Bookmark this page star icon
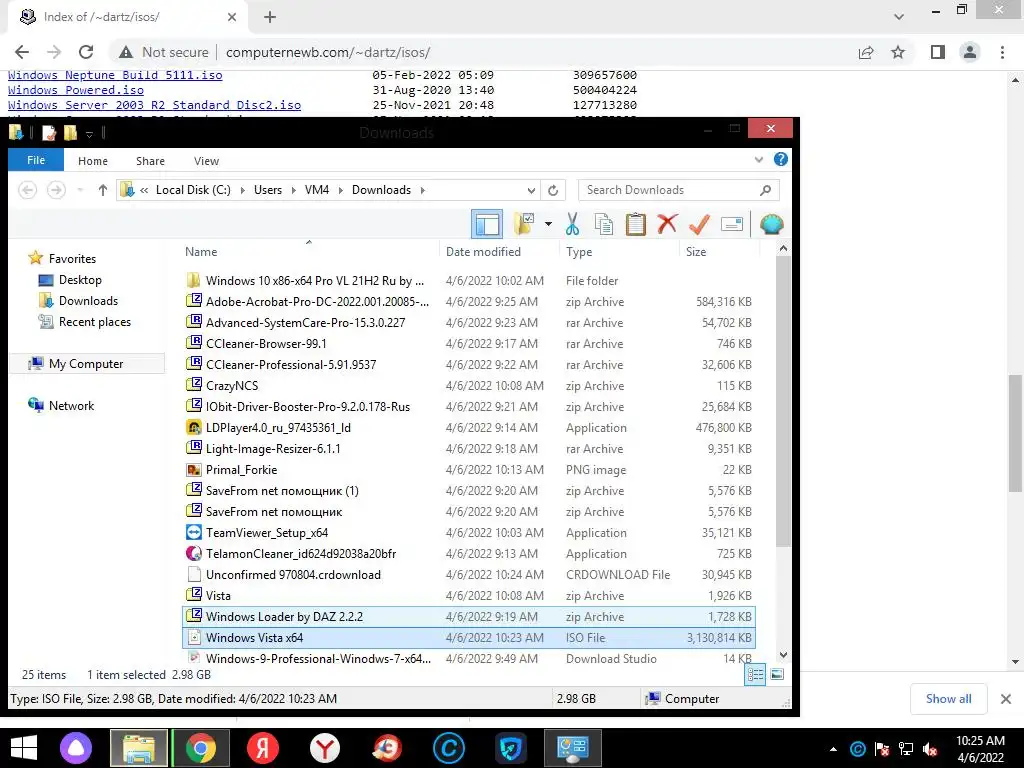 (899, 52)
